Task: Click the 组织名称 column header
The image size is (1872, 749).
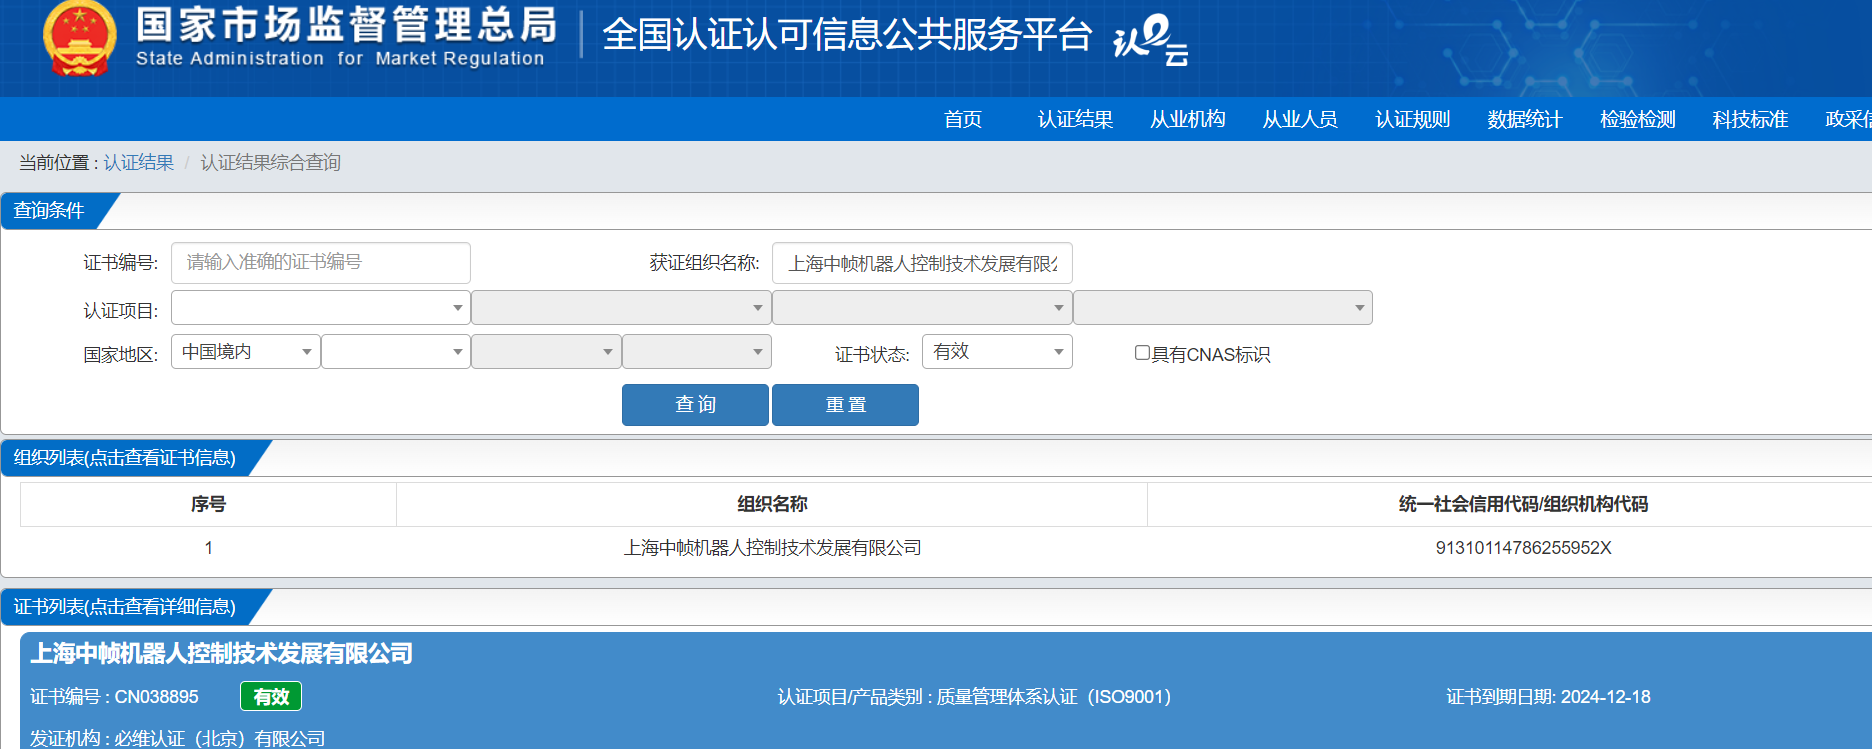Action: pyautogui.click(x=772, y=504)
